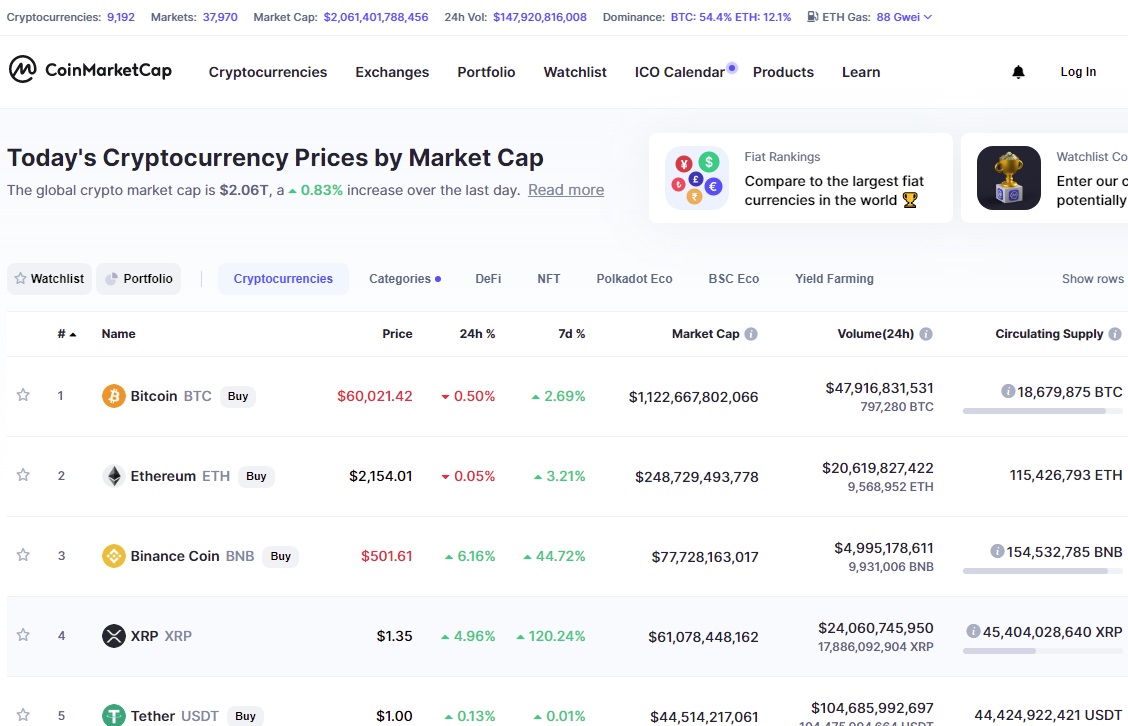Screen dimensions: 1128x726
Task: Star Tether to add to watchlist
Action: pos(23,714)
